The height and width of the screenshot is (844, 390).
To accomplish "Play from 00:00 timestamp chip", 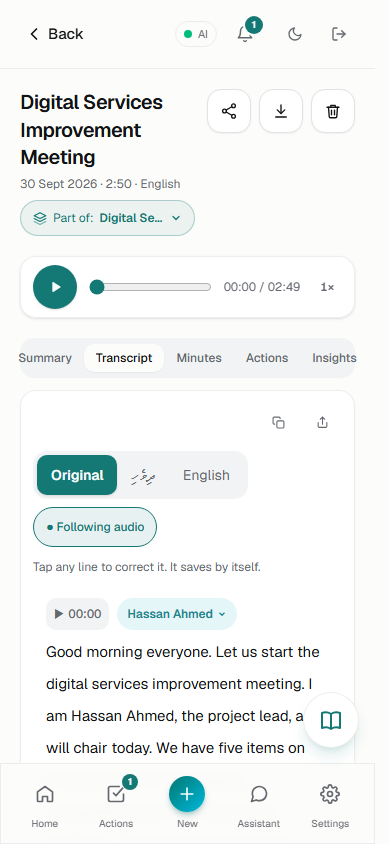I will pos(77,614).
